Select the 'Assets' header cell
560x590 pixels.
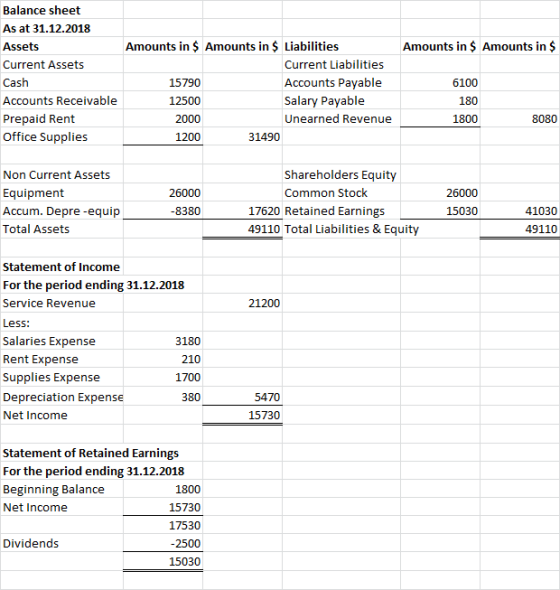pyautogui.click(x=21, y=46)
